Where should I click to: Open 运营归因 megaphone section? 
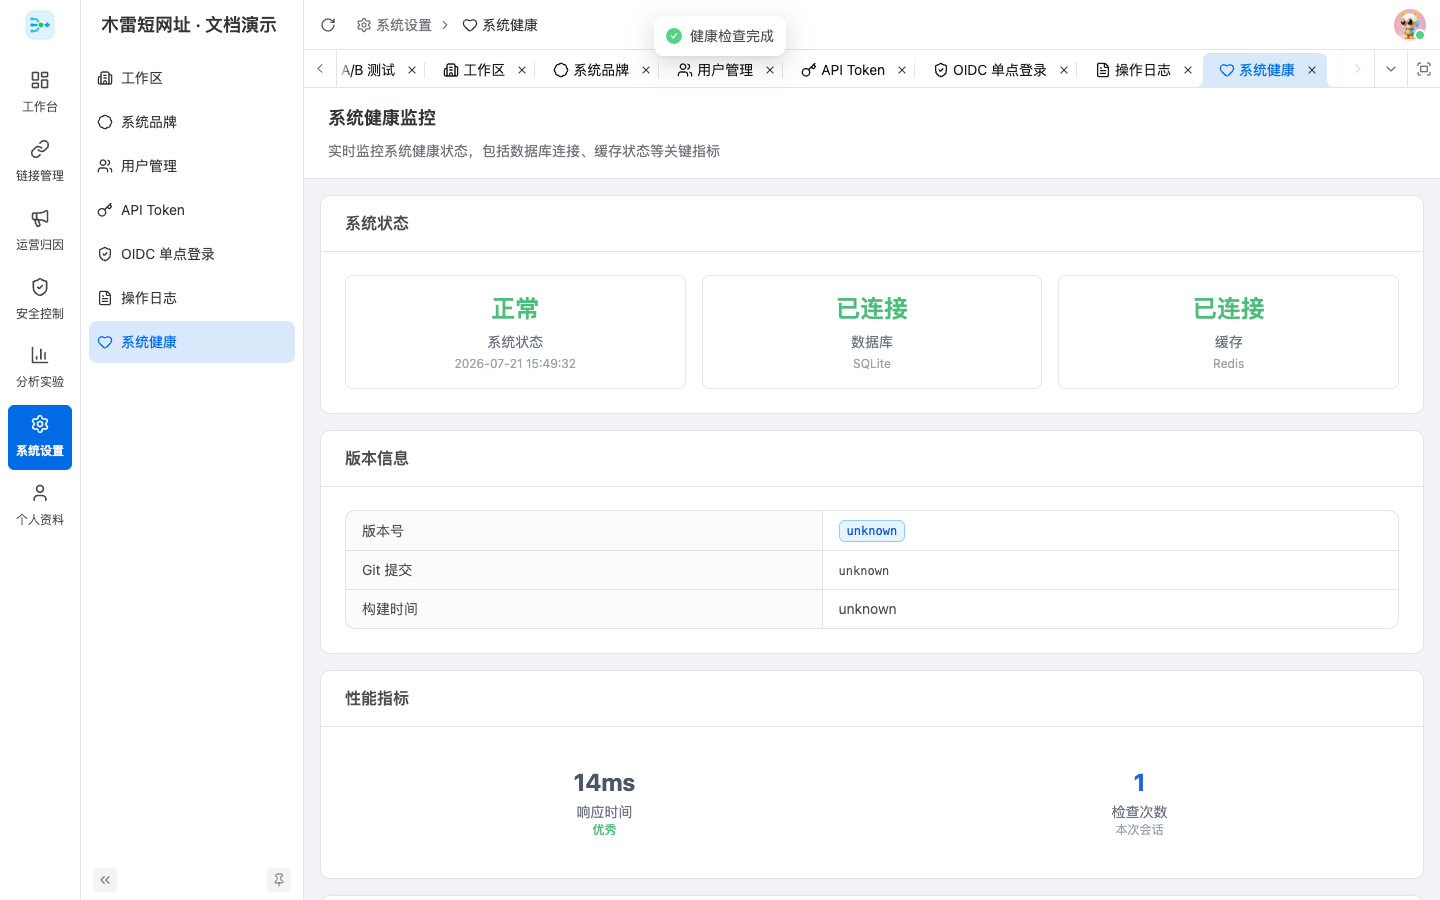pyautogui.click(x=40, y=229)
